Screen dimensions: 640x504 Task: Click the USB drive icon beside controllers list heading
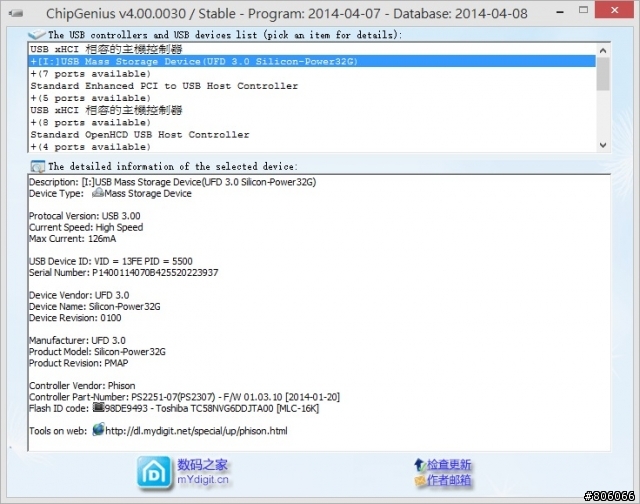pyautogui.click(x=37, y=34)
